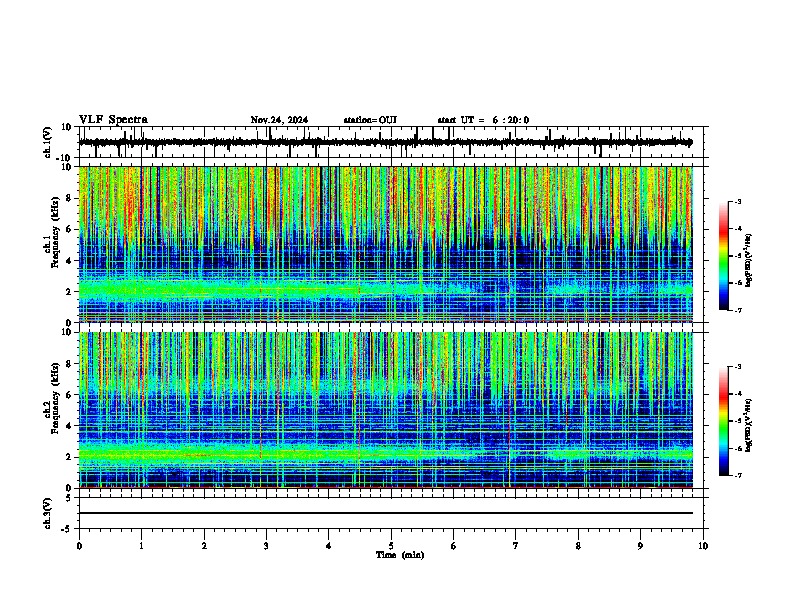This screenshot has height=612, width=792.
Task: Click time axis tick label "10"
Action: [703, 546]
